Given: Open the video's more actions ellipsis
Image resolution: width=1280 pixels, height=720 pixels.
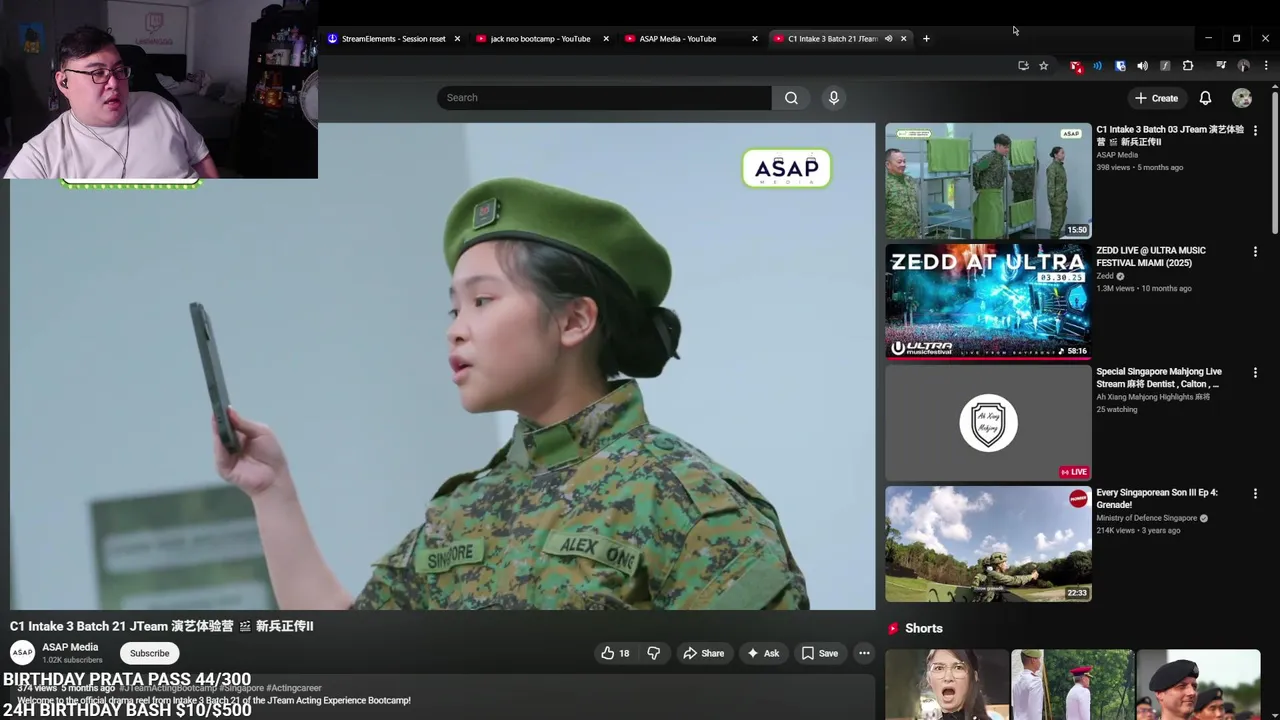Looking at the screenshot, I should pos(864,653).
